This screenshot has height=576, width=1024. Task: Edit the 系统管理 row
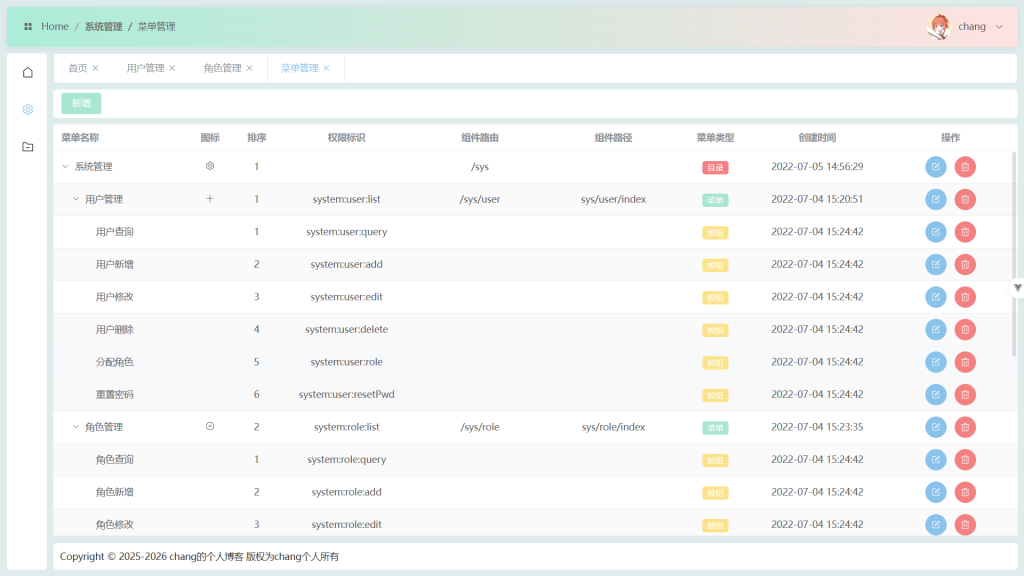click(x=935, y=167)
